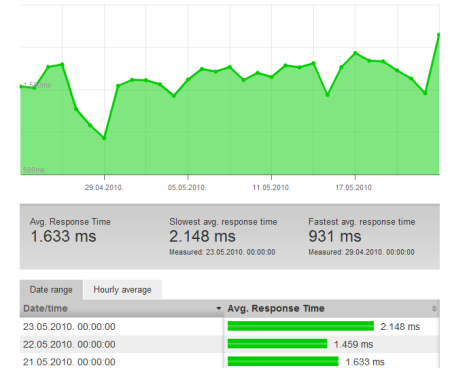The image size is (450, 368).
Task: Click the 29.04.2010. axis label
Action: [x=104, y=187]
